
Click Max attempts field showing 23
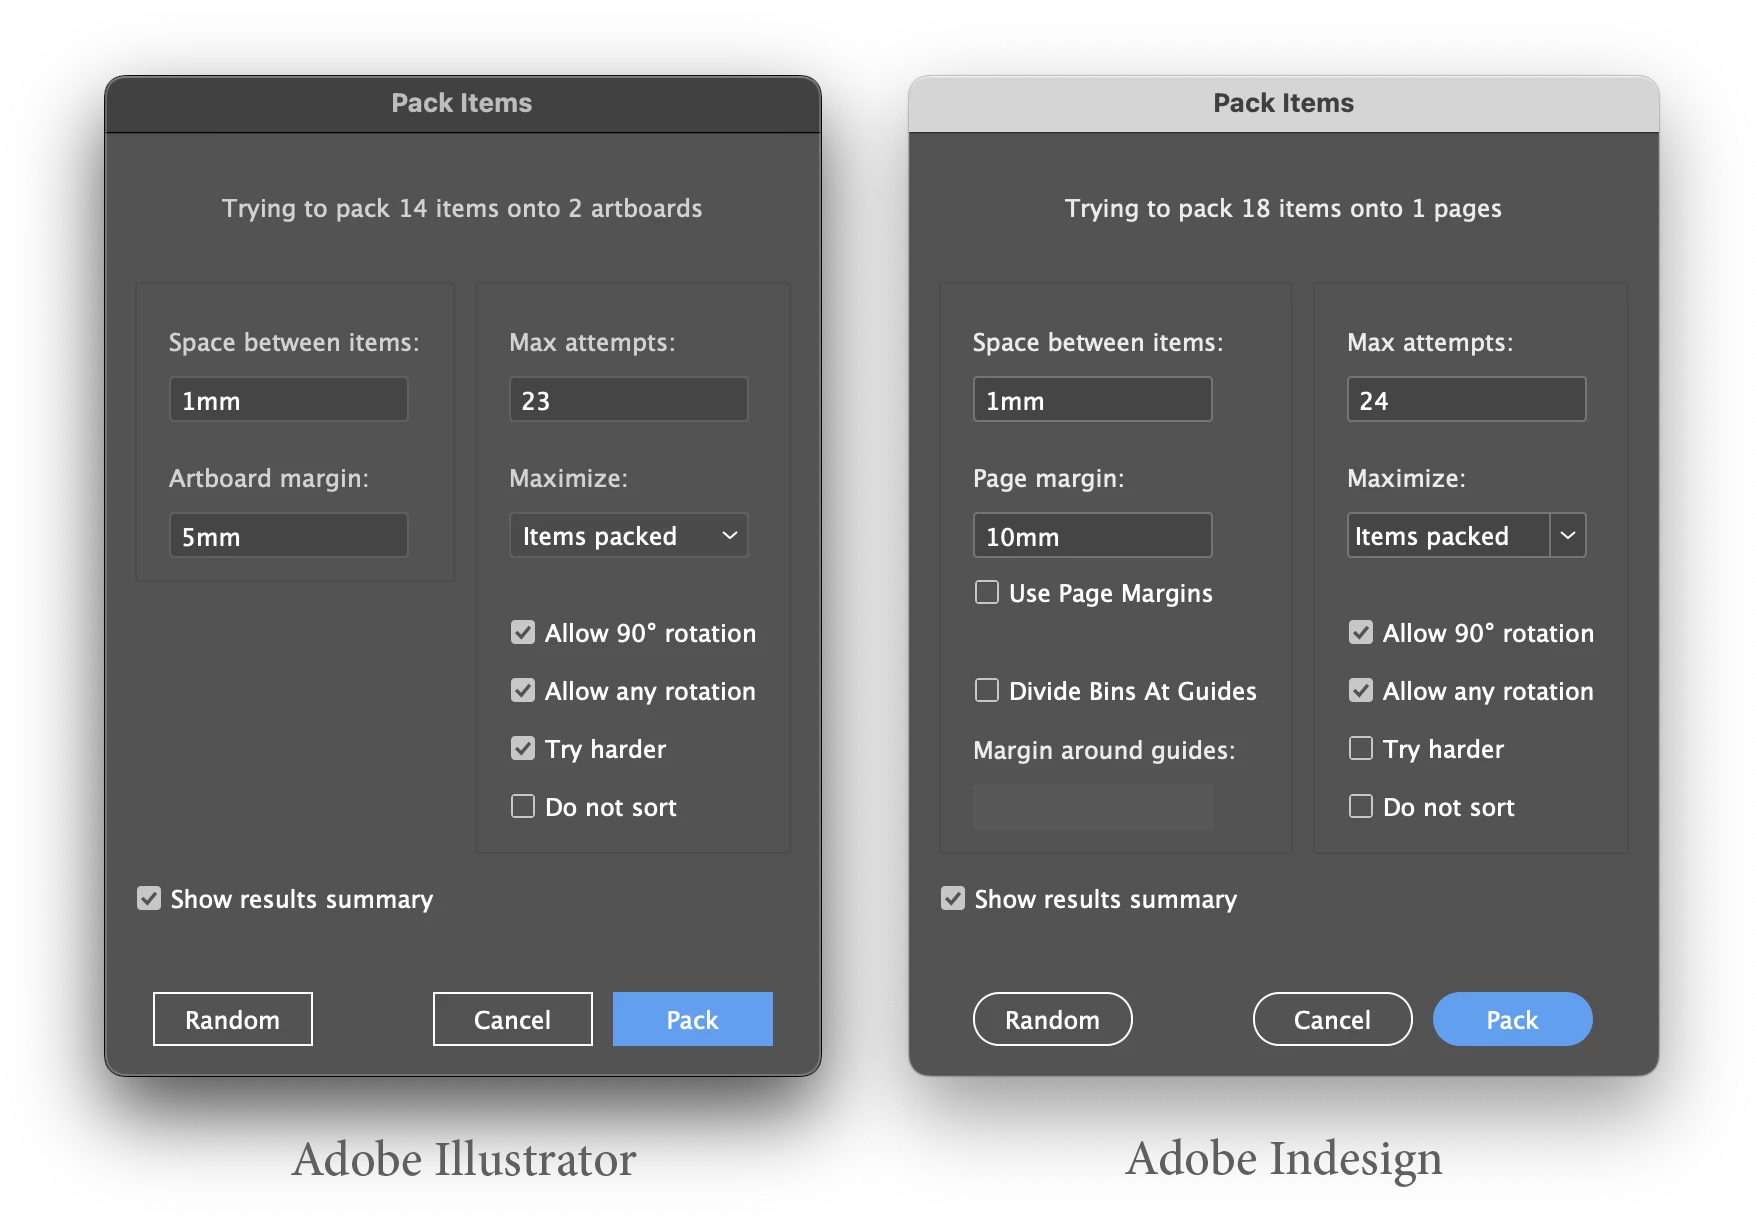(x=629, y=399)
